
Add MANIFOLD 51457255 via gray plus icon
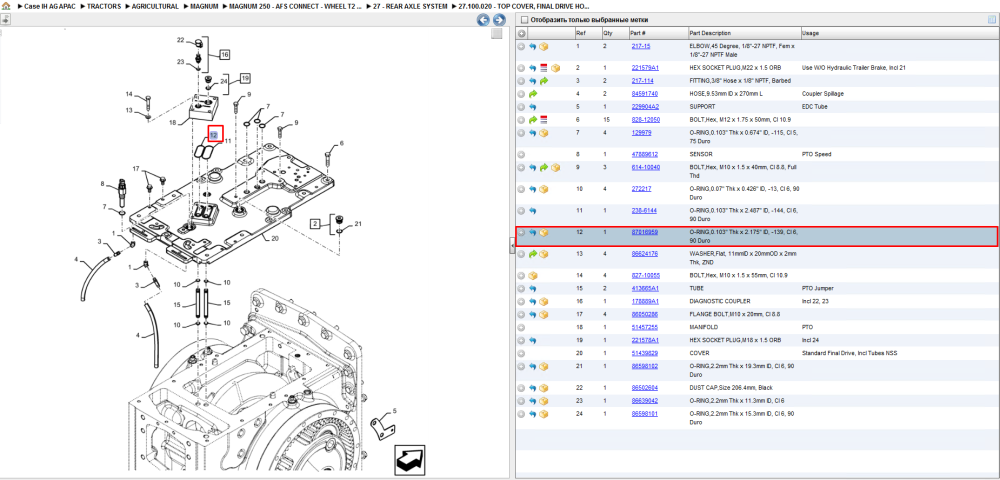click(x=522, y=328)
